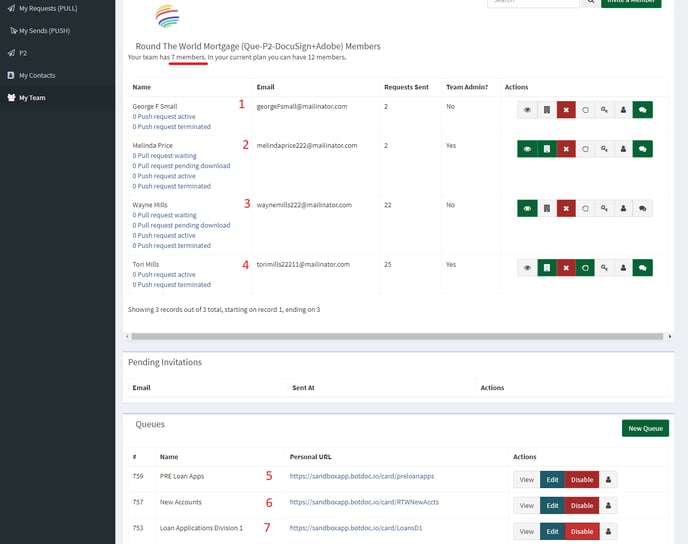Click the red X icon for Wayne Mills
The height and width of the screenshot is (544, 688).
click(x=566, y=208)
